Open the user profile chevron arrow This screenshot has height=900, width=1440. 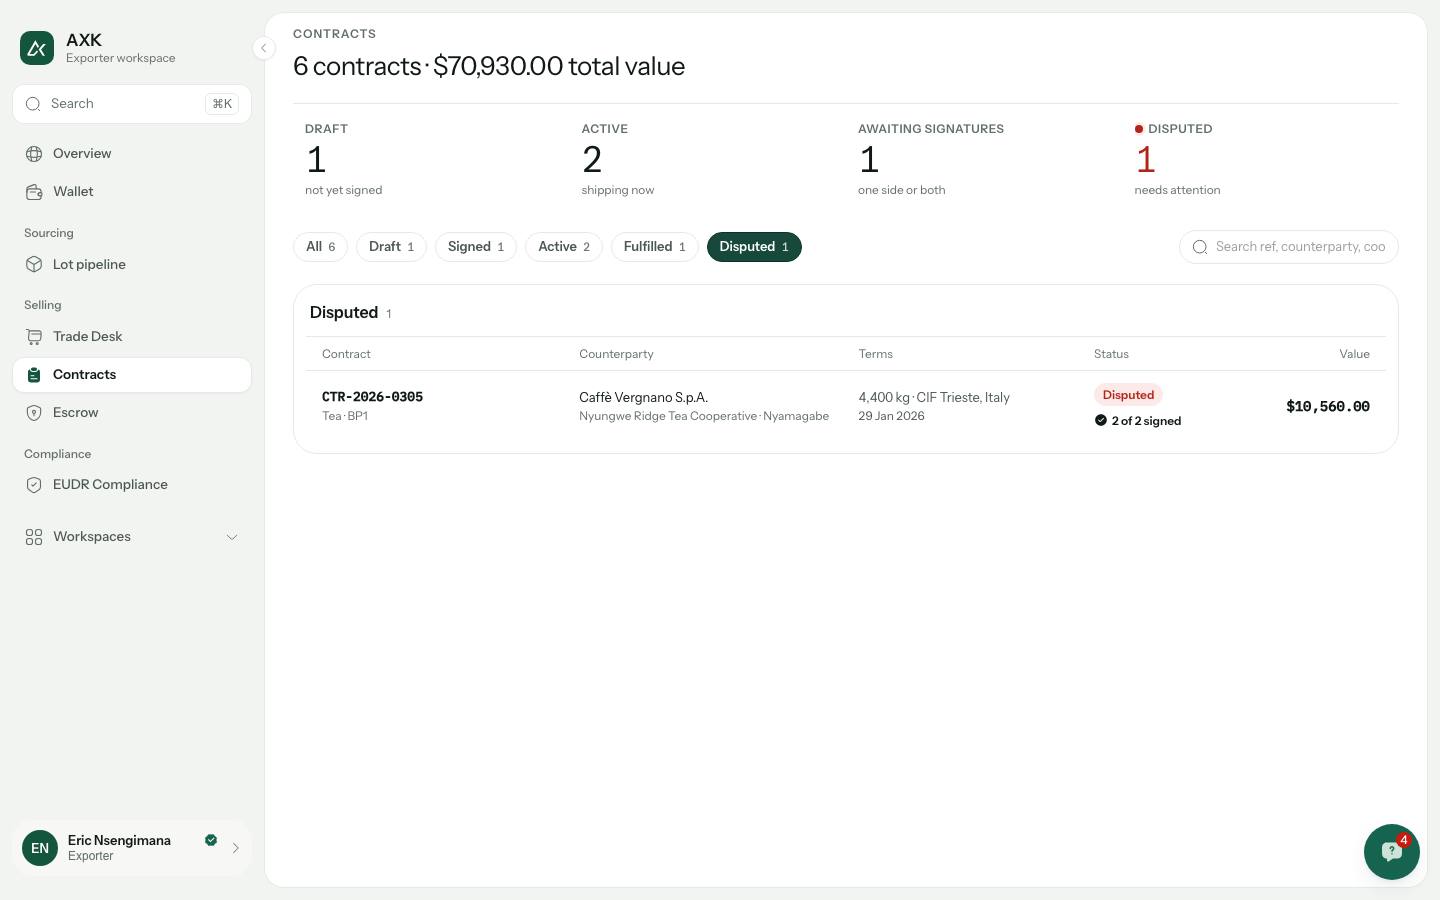(236, 848)
